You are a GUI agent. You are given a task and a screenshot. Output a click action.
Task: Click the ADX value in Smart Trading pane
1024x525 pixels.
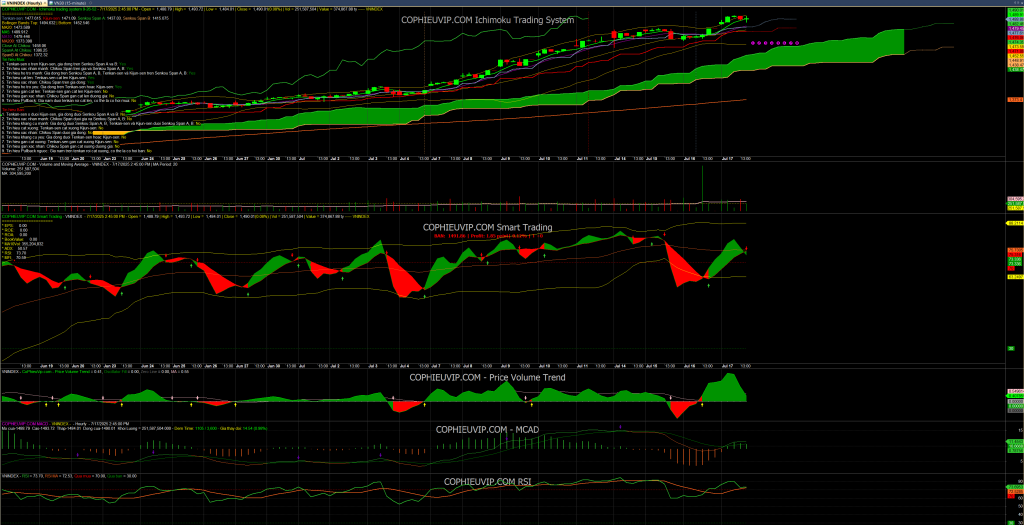15,248
